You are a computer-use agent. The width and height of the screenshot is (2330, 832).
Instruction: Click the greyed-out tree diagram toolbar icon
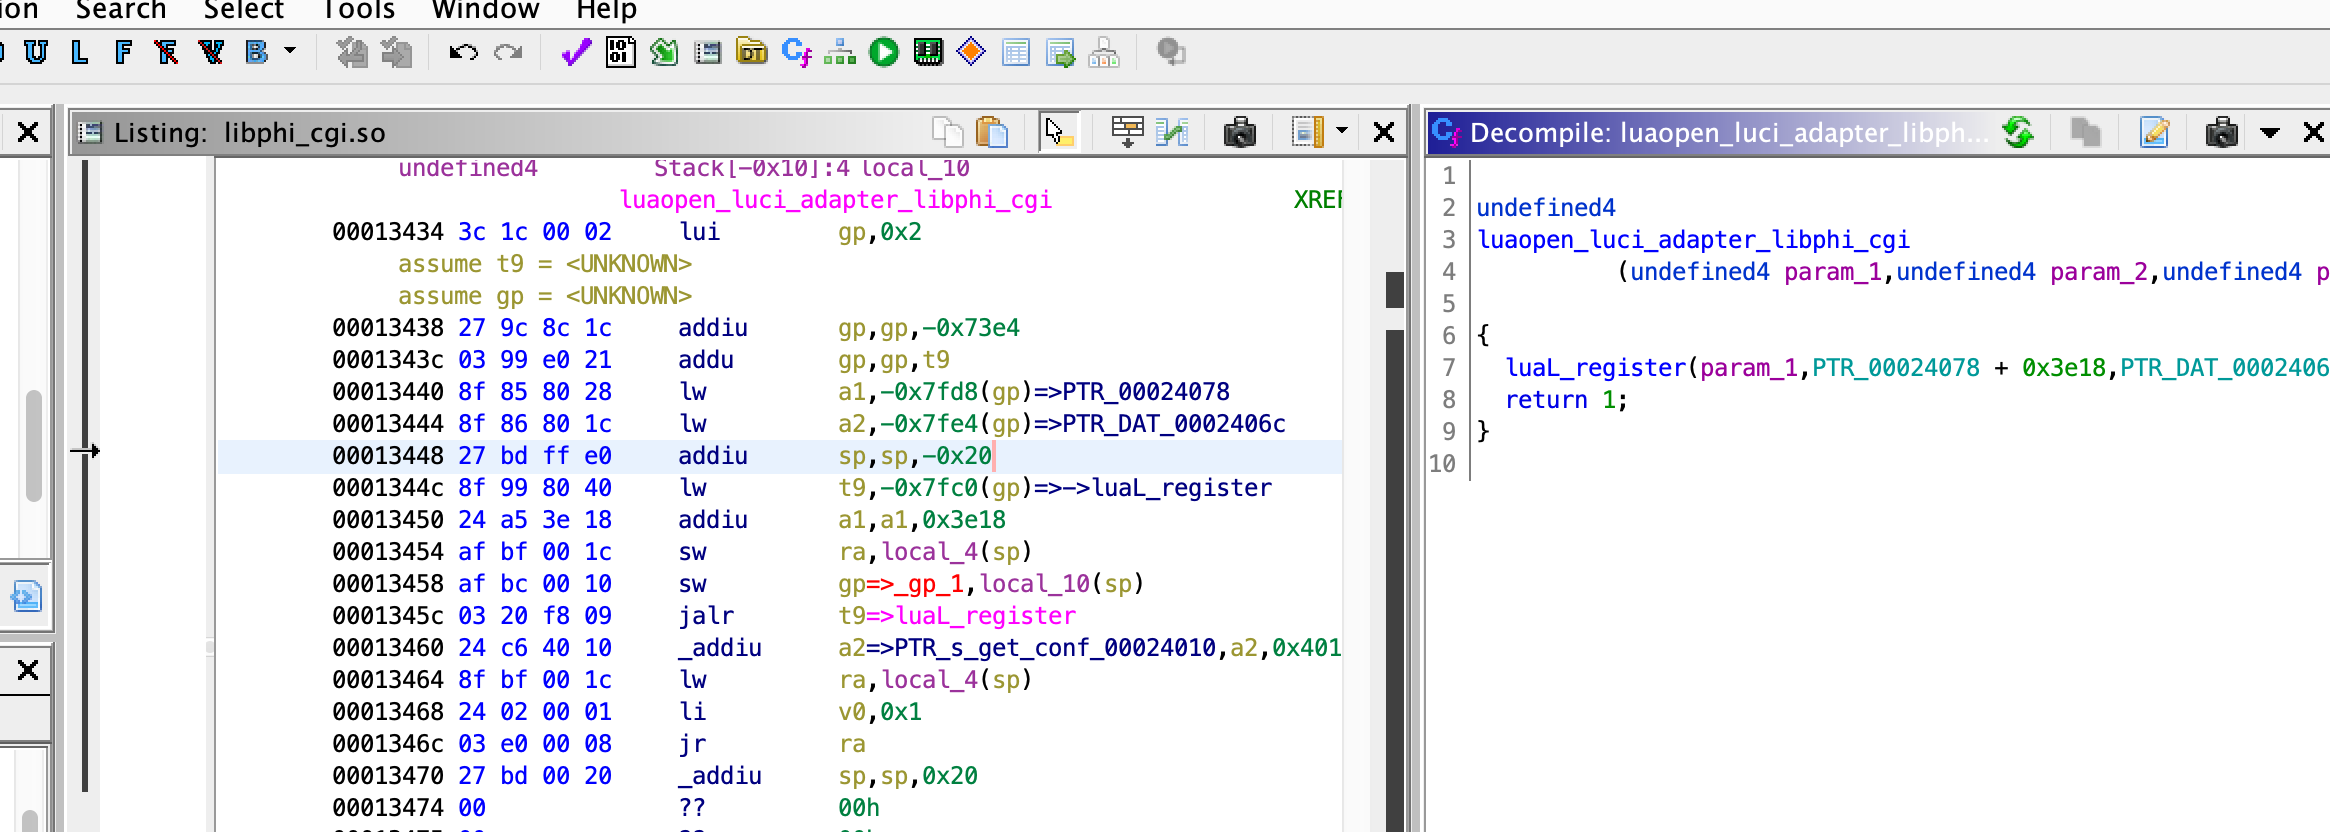coord(1104,52)
